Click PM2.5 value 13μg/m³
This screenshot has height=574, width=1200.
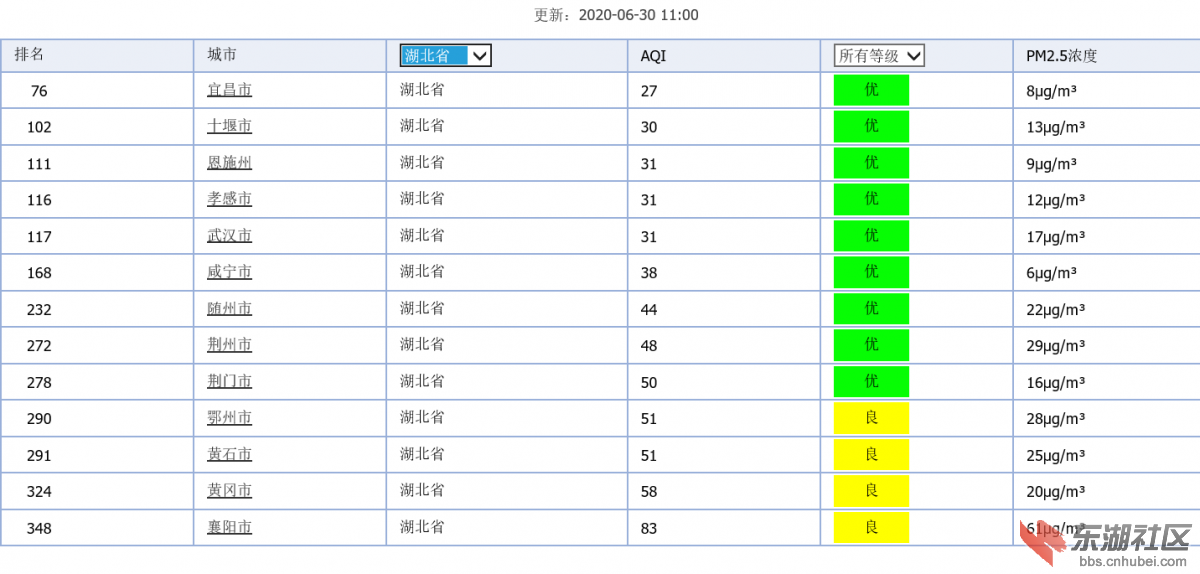tap(1055, 127)
